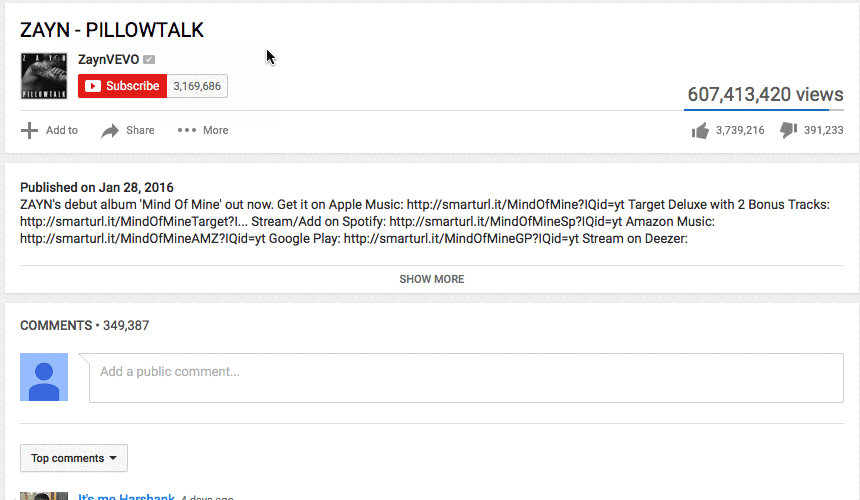Open the ZaynVEVO channel avatar
The image size is (860, 500).
[44, 76]
